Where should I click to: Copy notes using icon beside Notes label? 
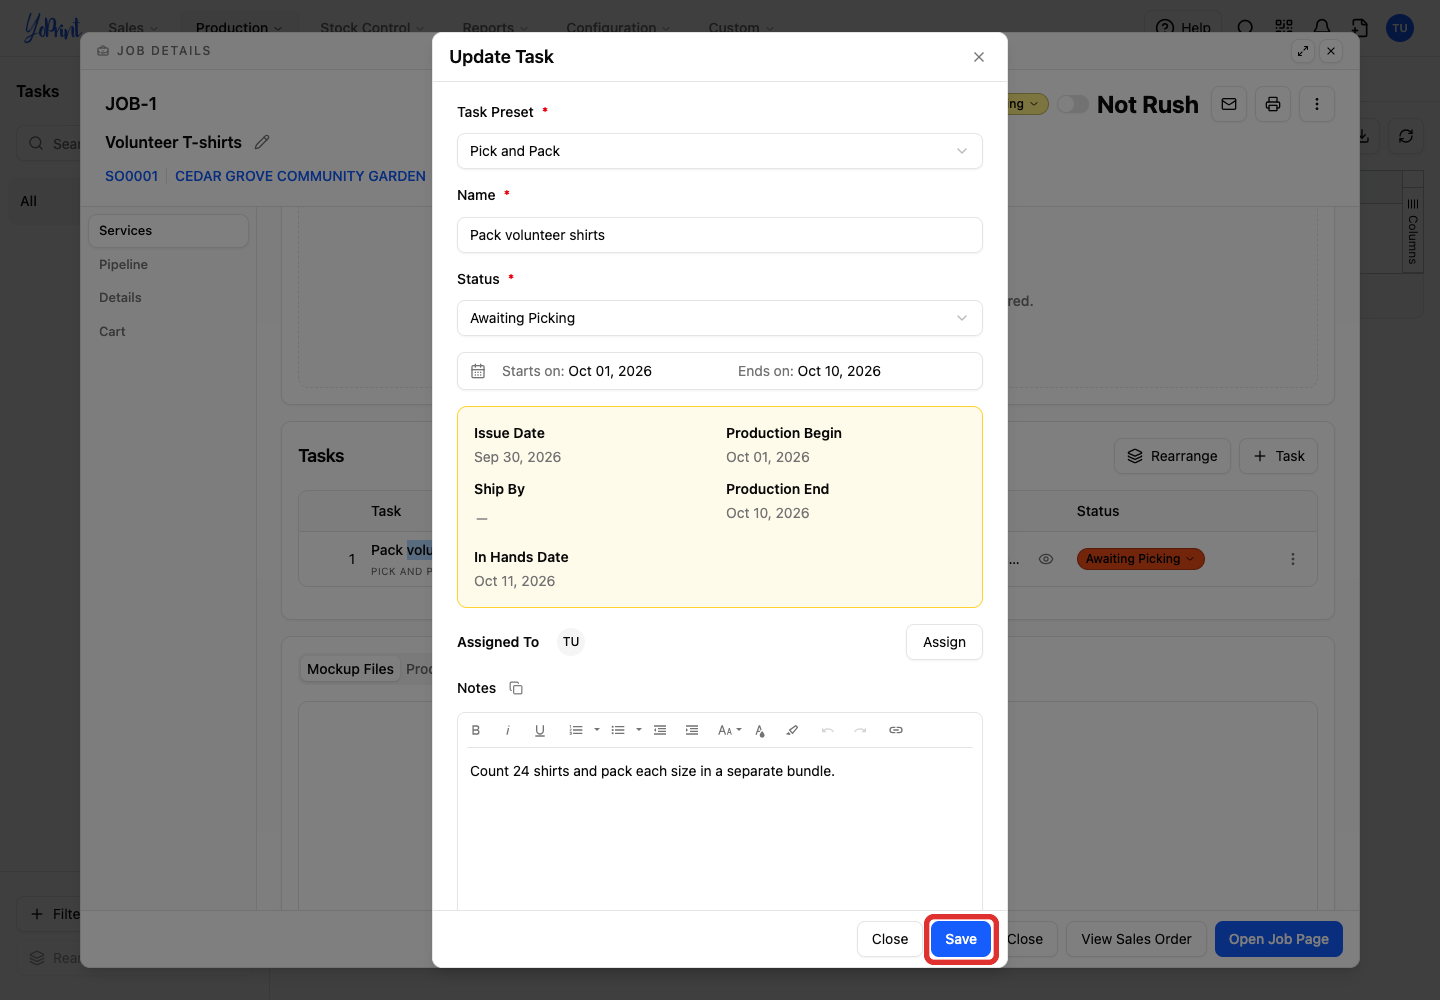(516, 688)
